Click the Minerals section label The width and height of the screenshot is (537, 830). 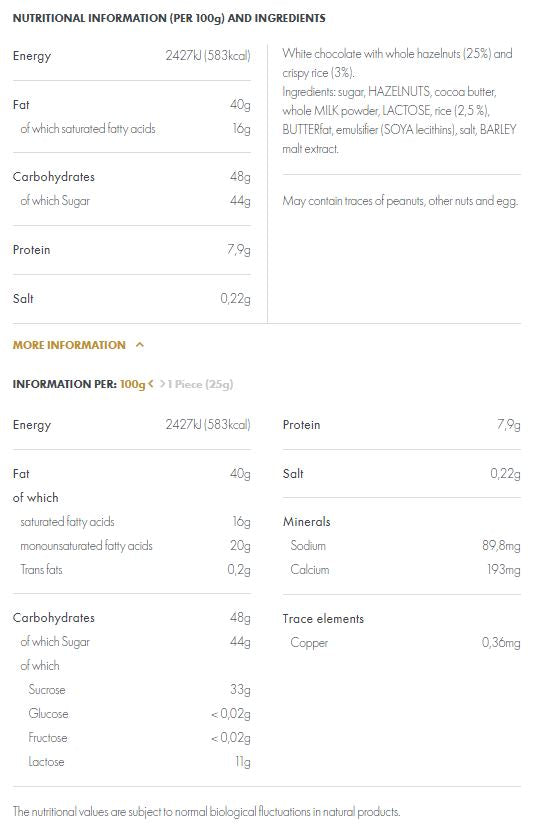pyautogui.click(x=307, y=522)
